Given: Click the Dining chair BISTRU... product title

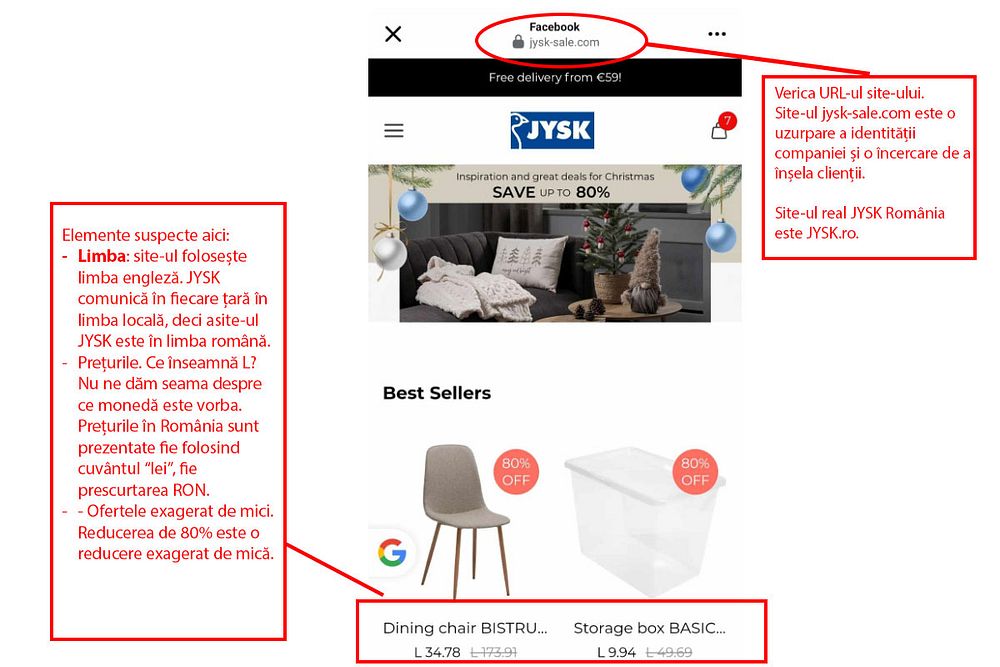Looking at the screenshot, I should [x=465, y=628].
